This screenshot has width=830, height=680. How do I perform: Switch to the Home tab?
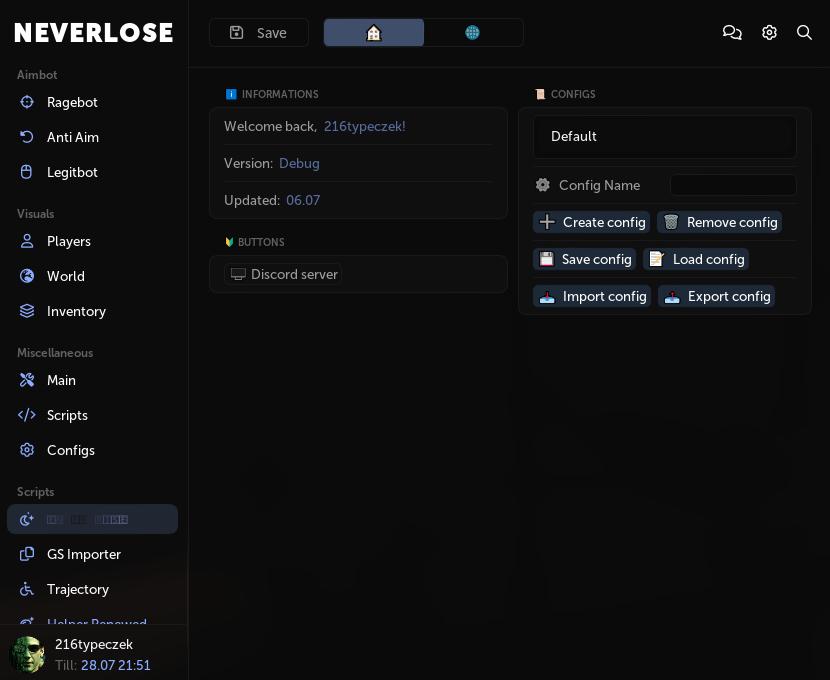tap(374, 32)
